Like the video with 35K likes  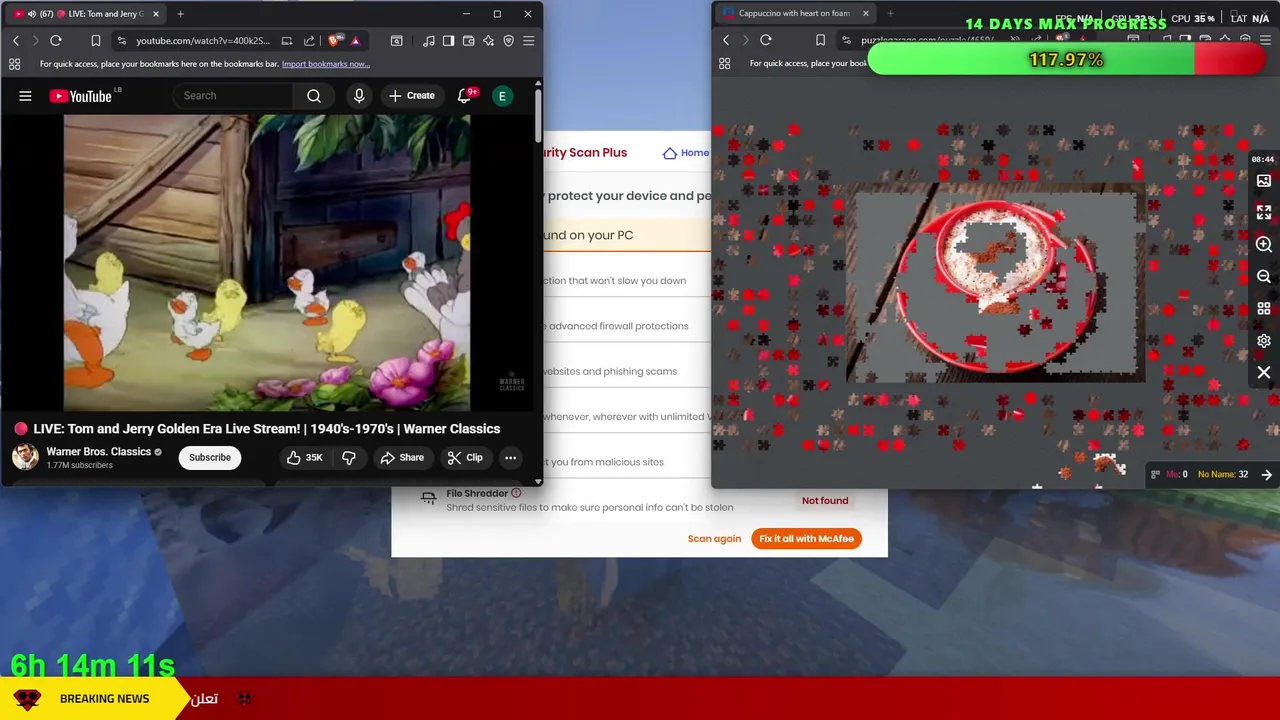click(x=304, y=457)
